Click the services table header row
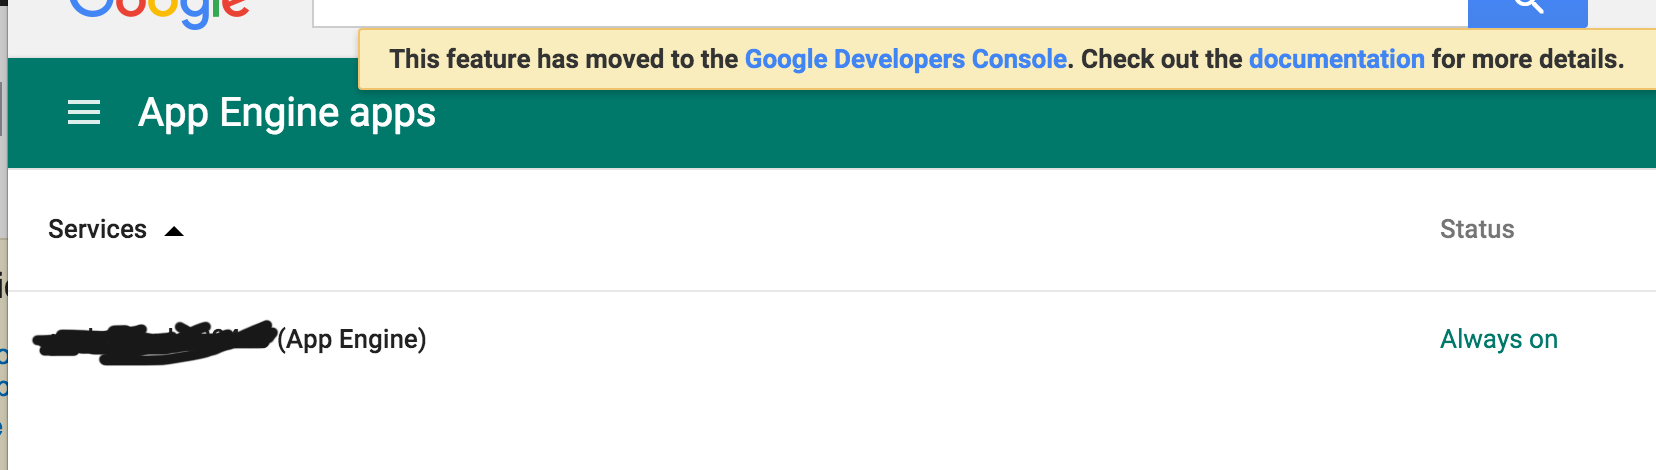This screenshot has width=1656, height=470. [832, 230]
